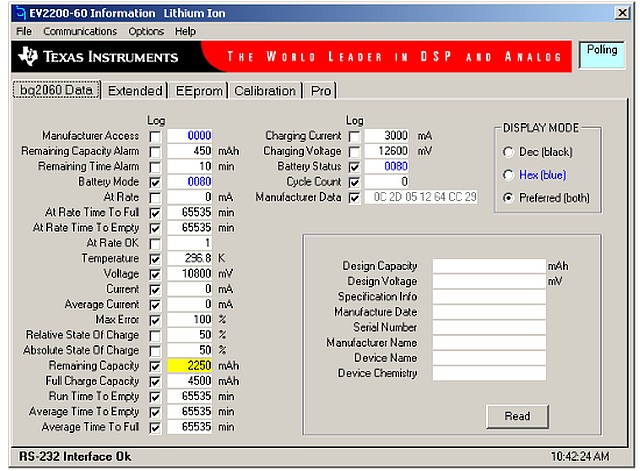Click the Device Name field
640x471 pixels.
pyautogui.click(x=489, y=358)
